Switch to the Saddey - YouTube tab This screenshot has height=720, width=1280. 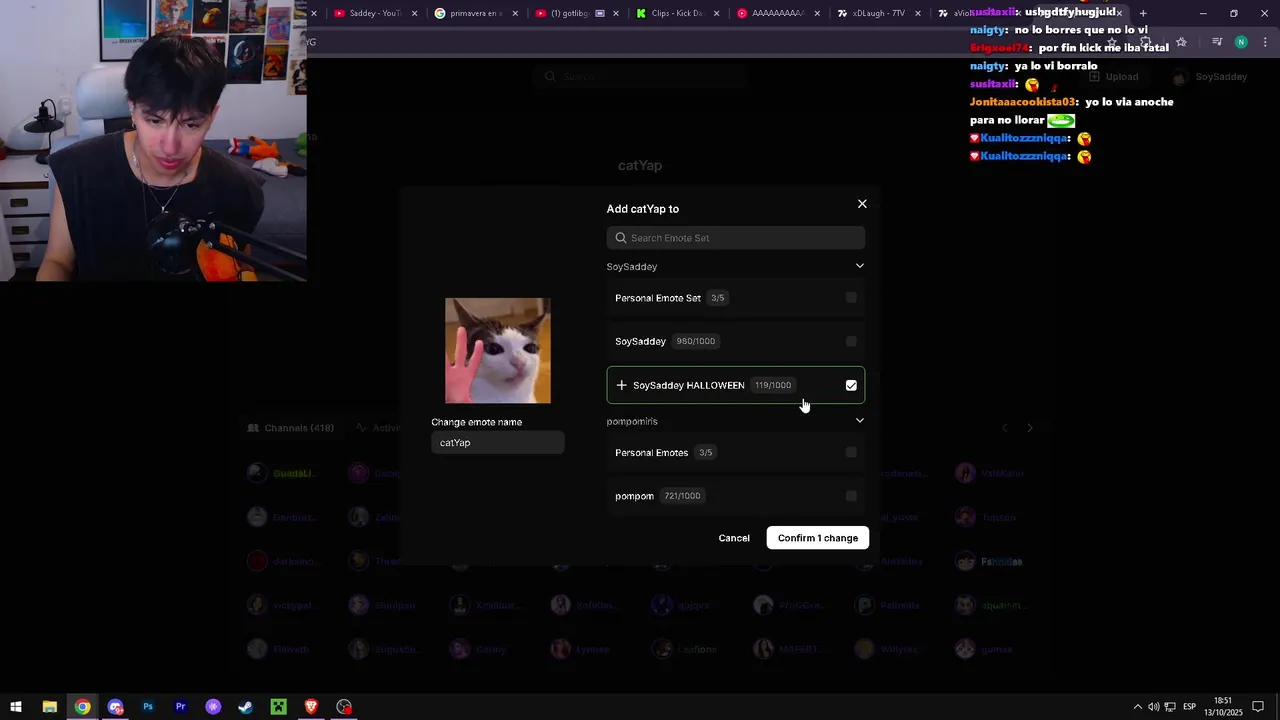pos(375,13)
